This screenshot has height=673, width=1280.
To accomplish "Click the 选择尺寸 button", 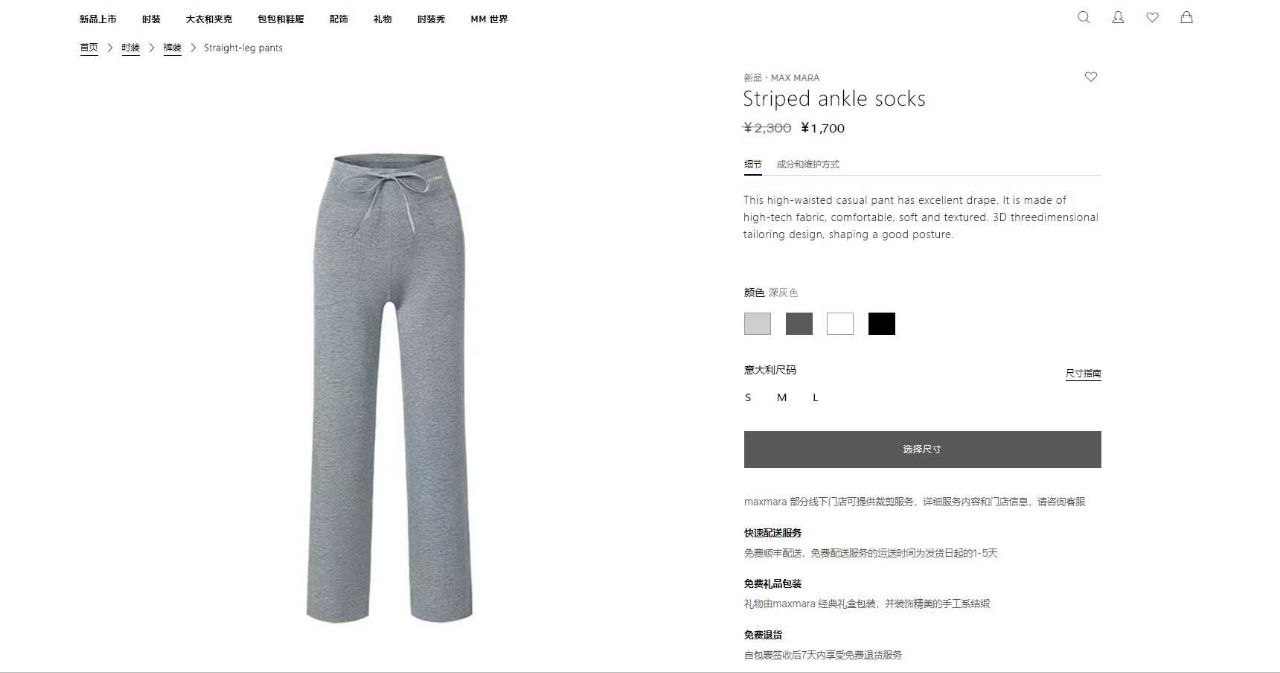I will (x=922, y=449).
